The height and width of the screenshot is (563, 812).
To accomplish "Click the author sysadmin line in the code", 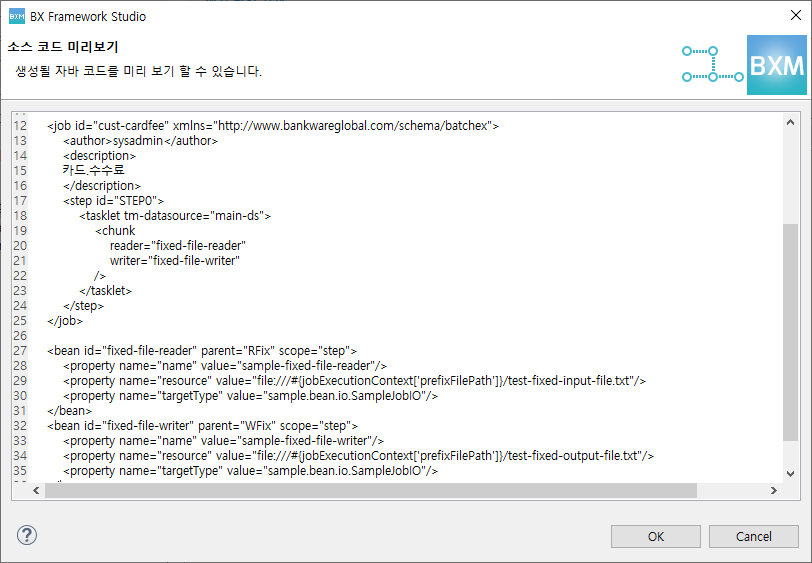I will 140,141.
